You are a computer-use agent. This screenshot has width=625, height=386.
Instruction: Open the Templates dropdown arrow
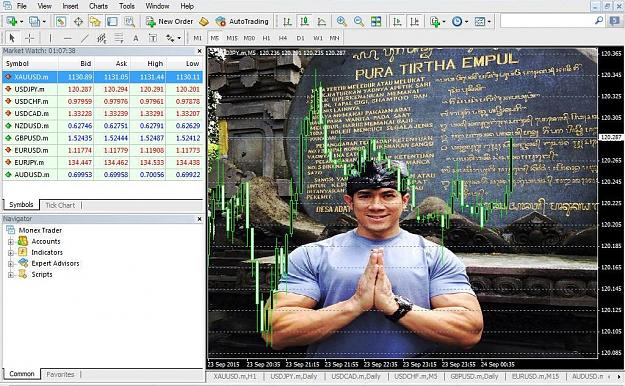[489, 22]
